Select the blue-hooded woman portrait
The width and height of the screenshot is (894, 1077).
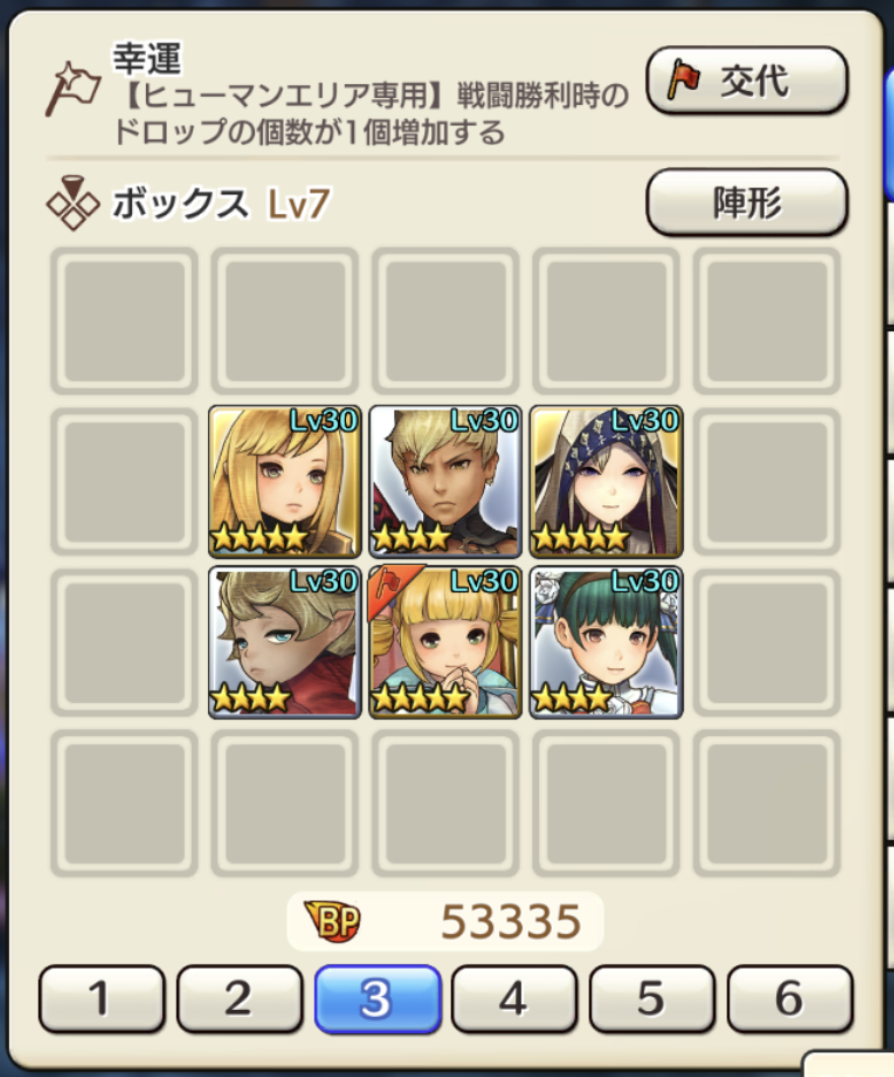tap(606, 481)
